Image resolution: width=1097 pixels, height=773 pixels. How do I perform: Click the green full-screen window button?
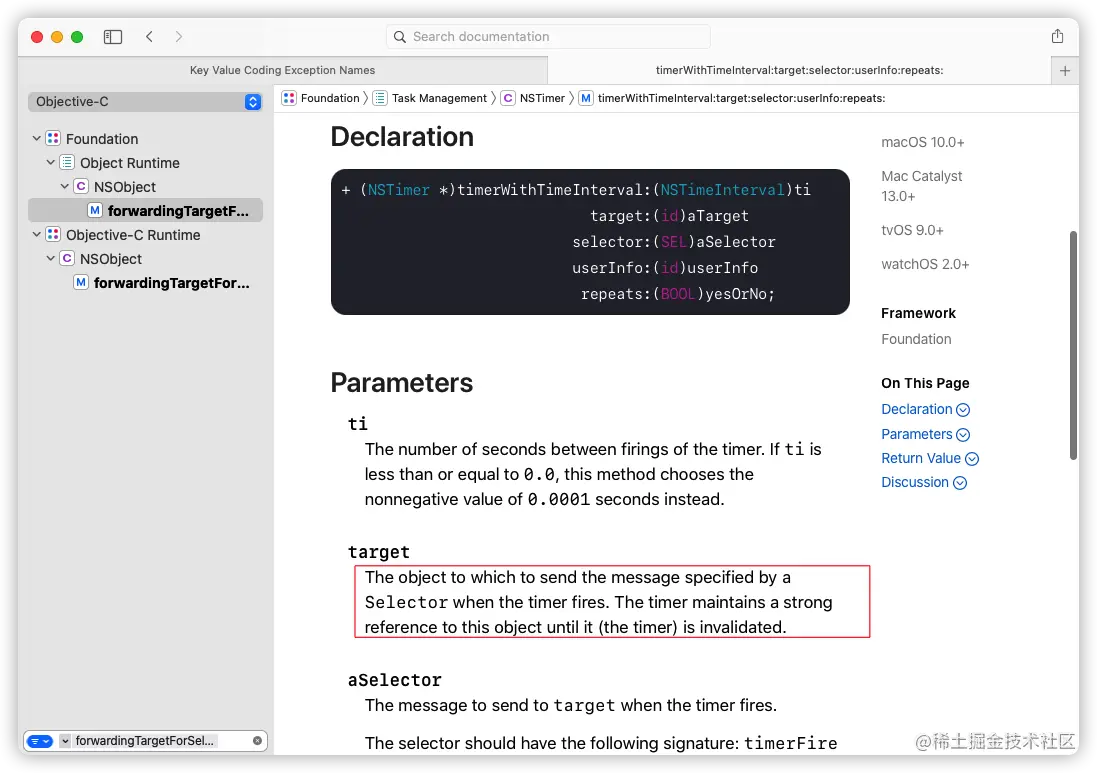[x=77, y=36]
